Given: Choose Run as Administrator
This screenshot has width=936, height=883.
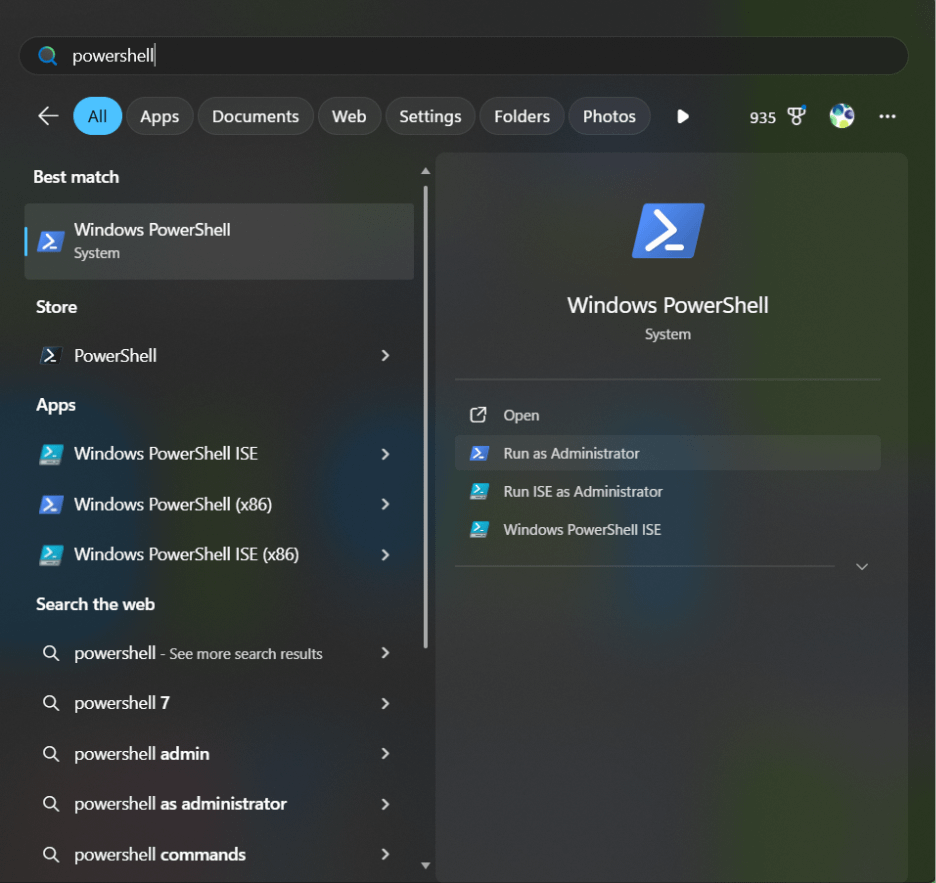Looking at the screenshot, I should [667, 453].
